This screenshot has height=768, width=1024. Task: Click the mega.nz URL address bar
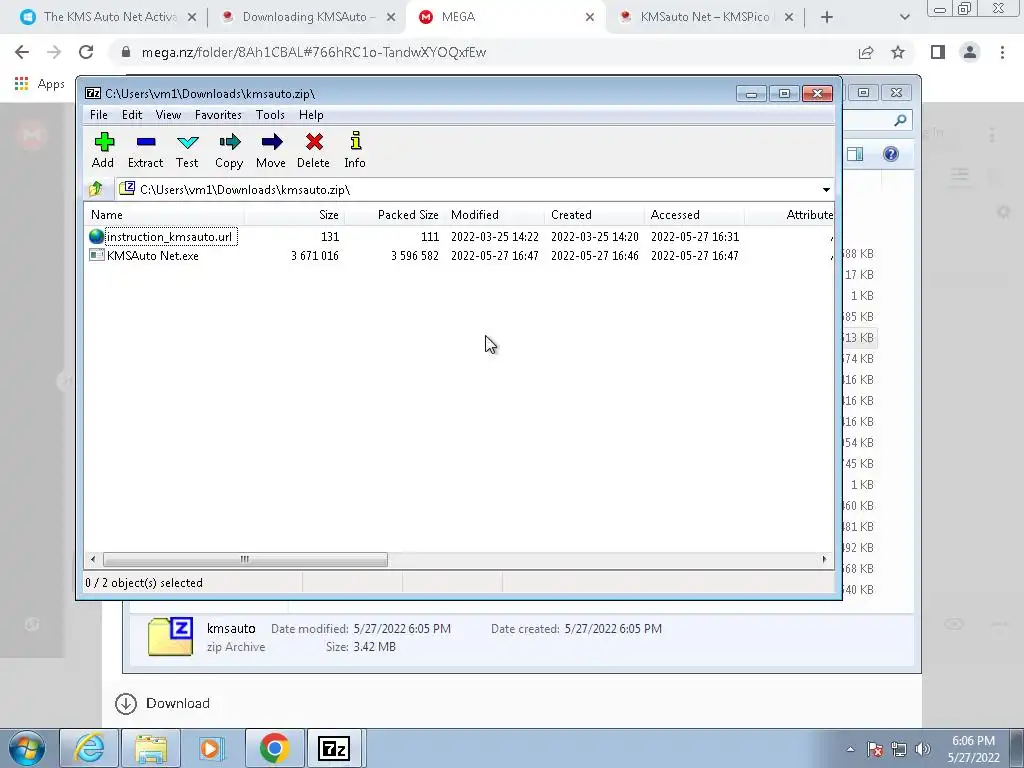click(x=483, y=52)
